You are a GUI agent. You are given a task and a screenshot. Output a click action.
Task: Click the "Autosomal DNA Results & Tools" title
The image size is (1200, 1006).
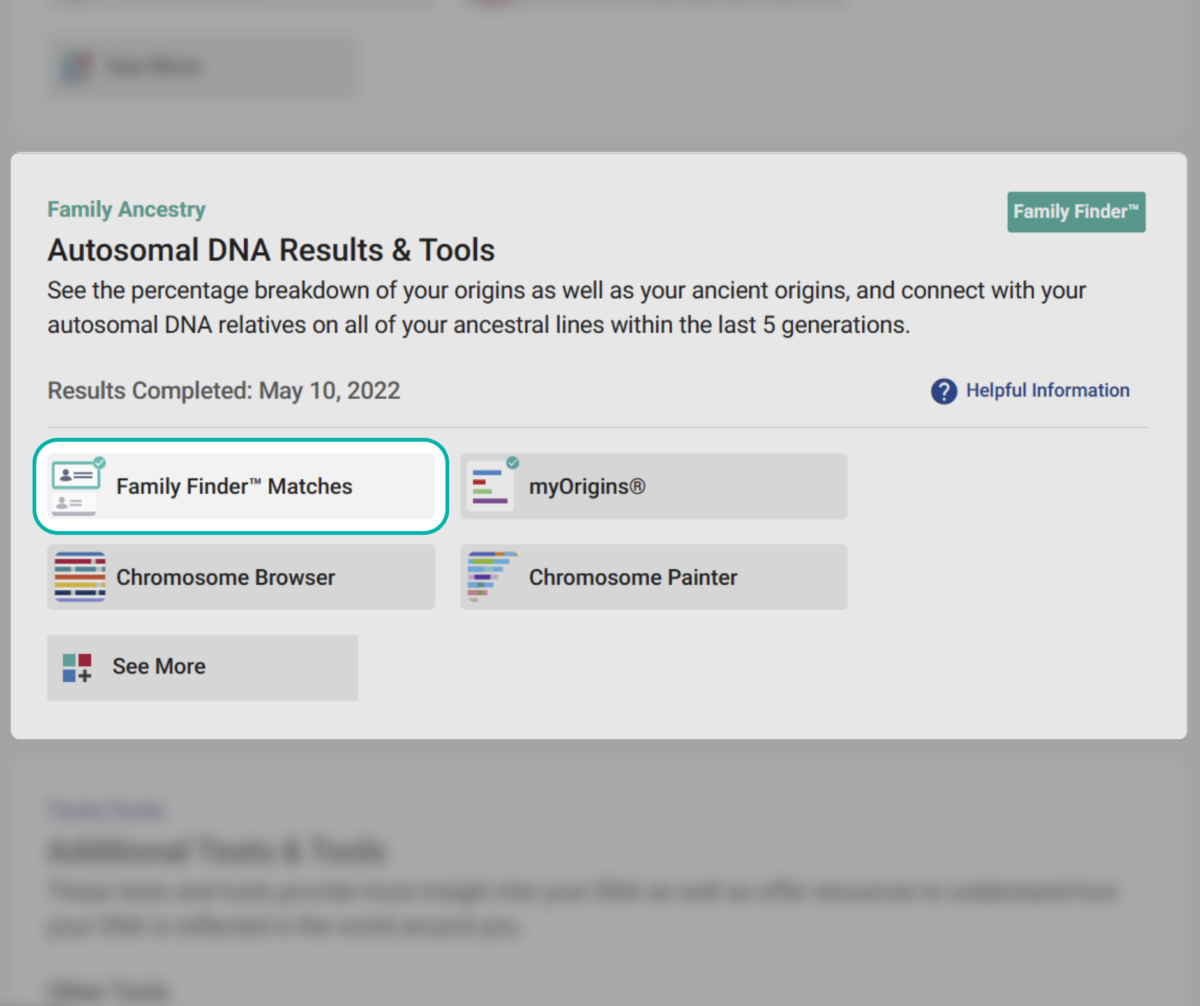271,249
